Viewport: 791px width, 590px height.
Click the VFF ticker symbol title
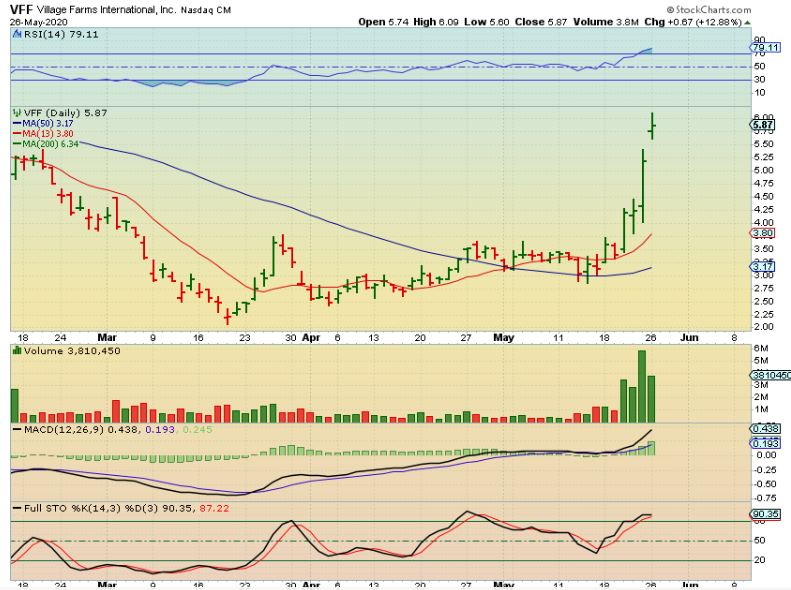pos(21,10)
